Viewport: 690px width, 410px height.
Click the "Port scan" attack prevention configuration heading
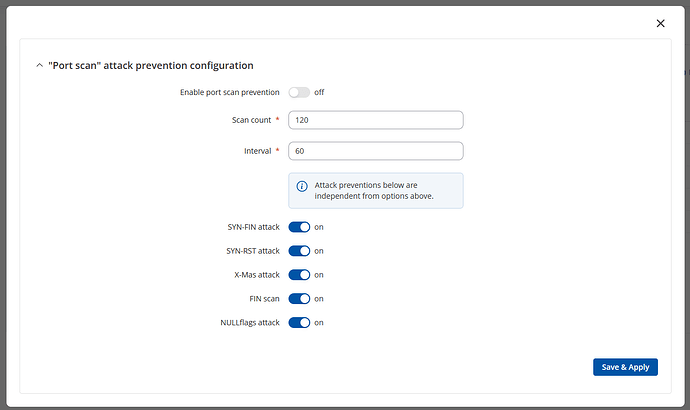(150, 66)
